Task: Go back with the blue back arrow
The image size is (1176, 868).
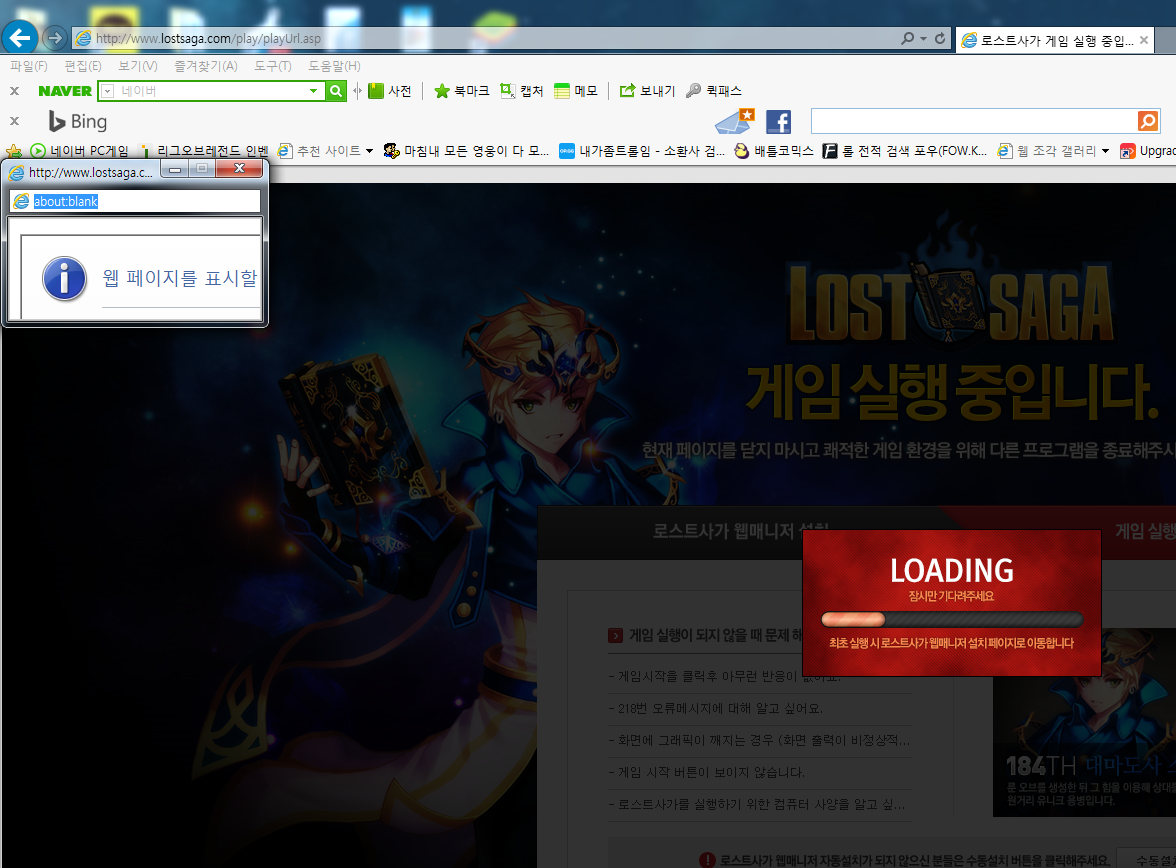Action: 20,38
